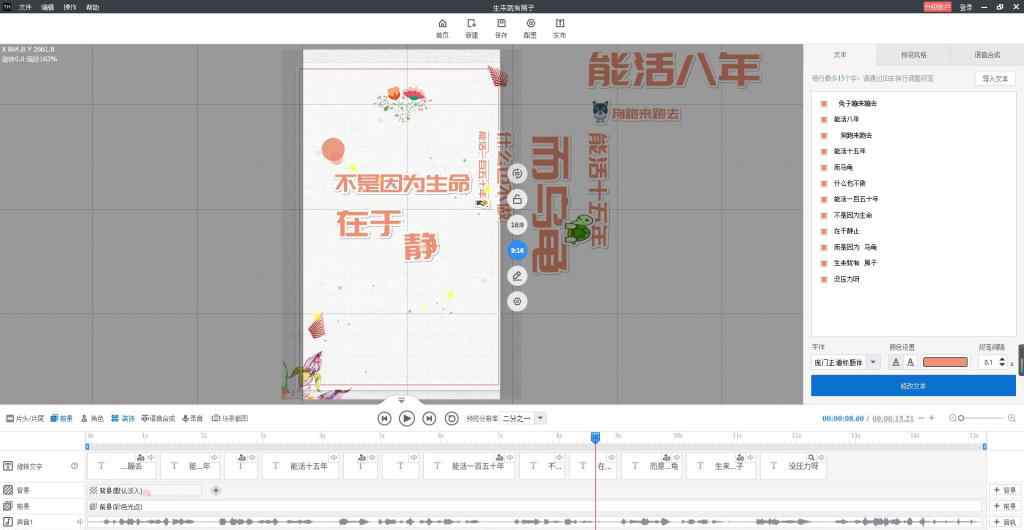Open the 编辑 menu

tap(48, 7)
